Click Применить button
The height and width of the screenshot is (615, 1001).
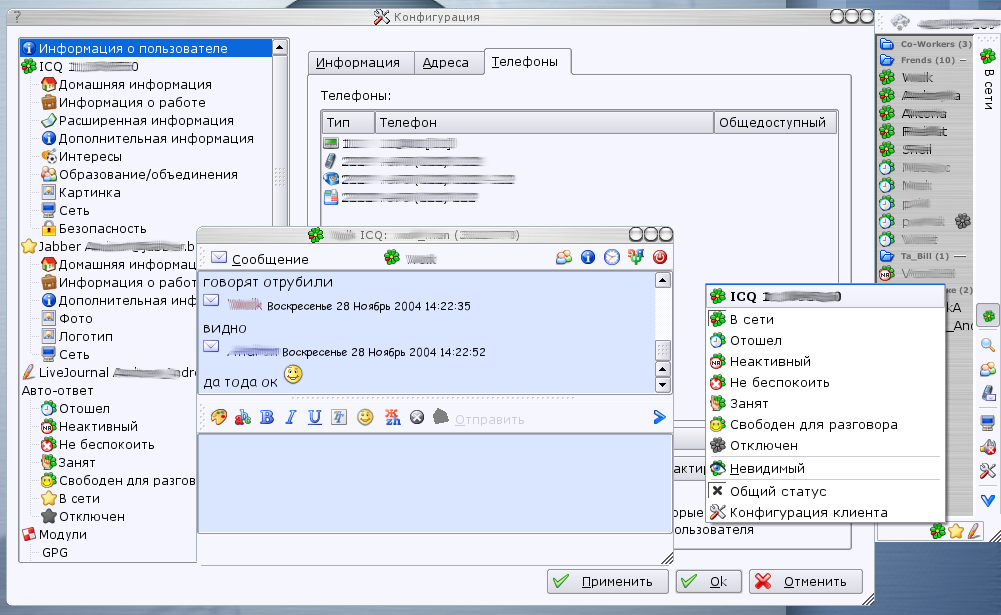(x=607, y=581)
